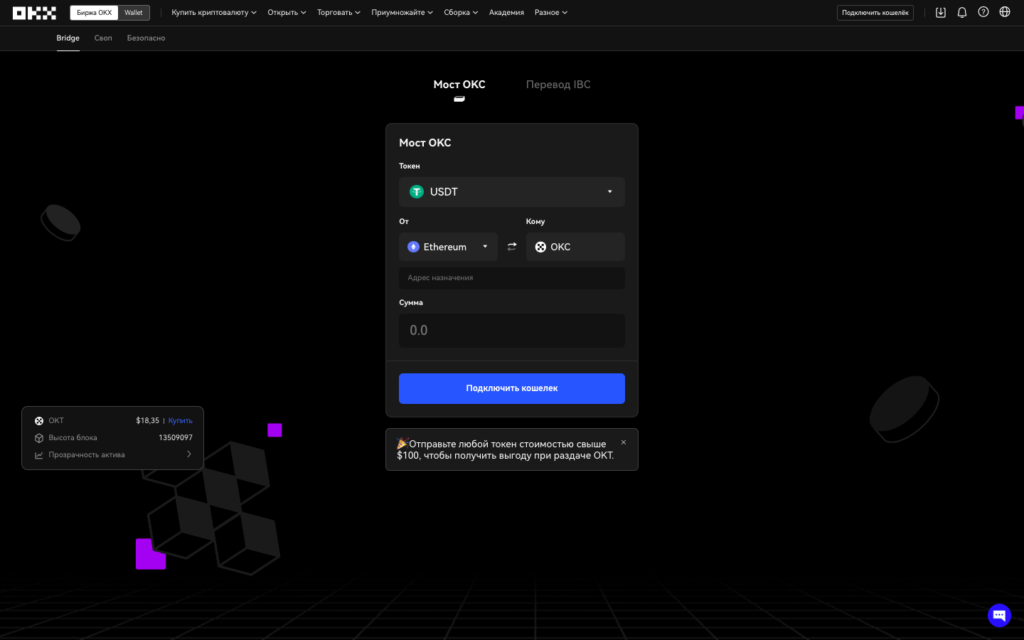Click Купить link beside OKT price

point(180,421)
